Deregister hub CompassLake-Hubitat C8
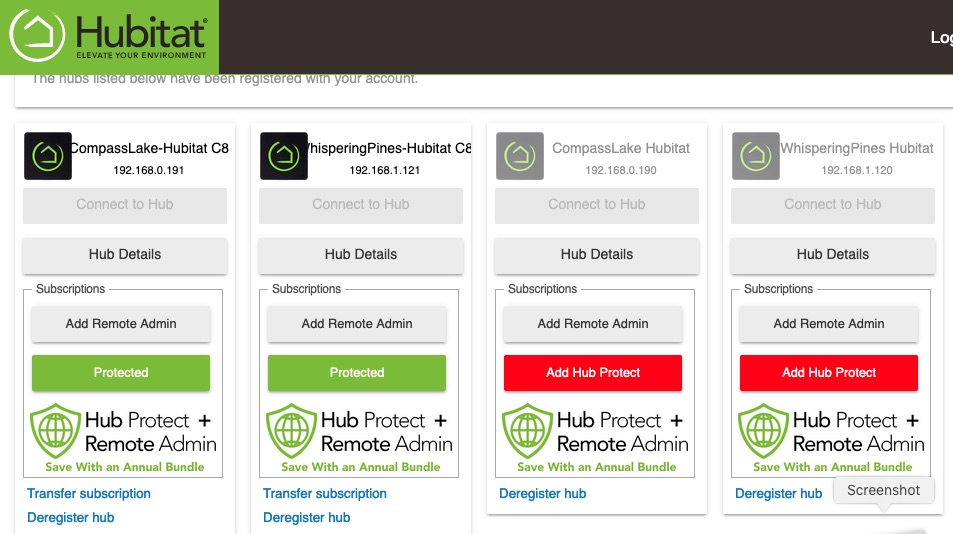 (x=71, y=518)
